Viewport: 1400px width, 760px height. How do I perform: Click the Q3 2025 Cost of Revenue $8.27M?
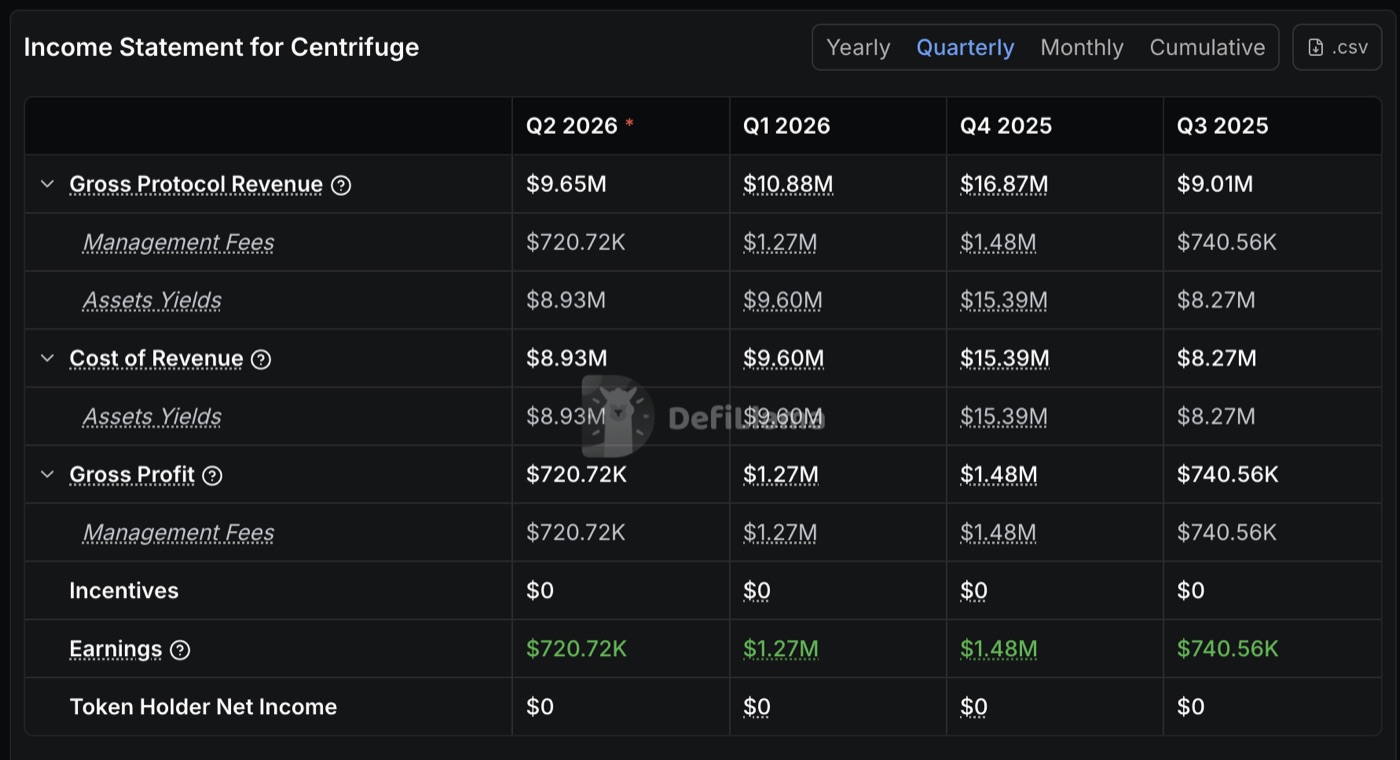(x=1216, y=358)
